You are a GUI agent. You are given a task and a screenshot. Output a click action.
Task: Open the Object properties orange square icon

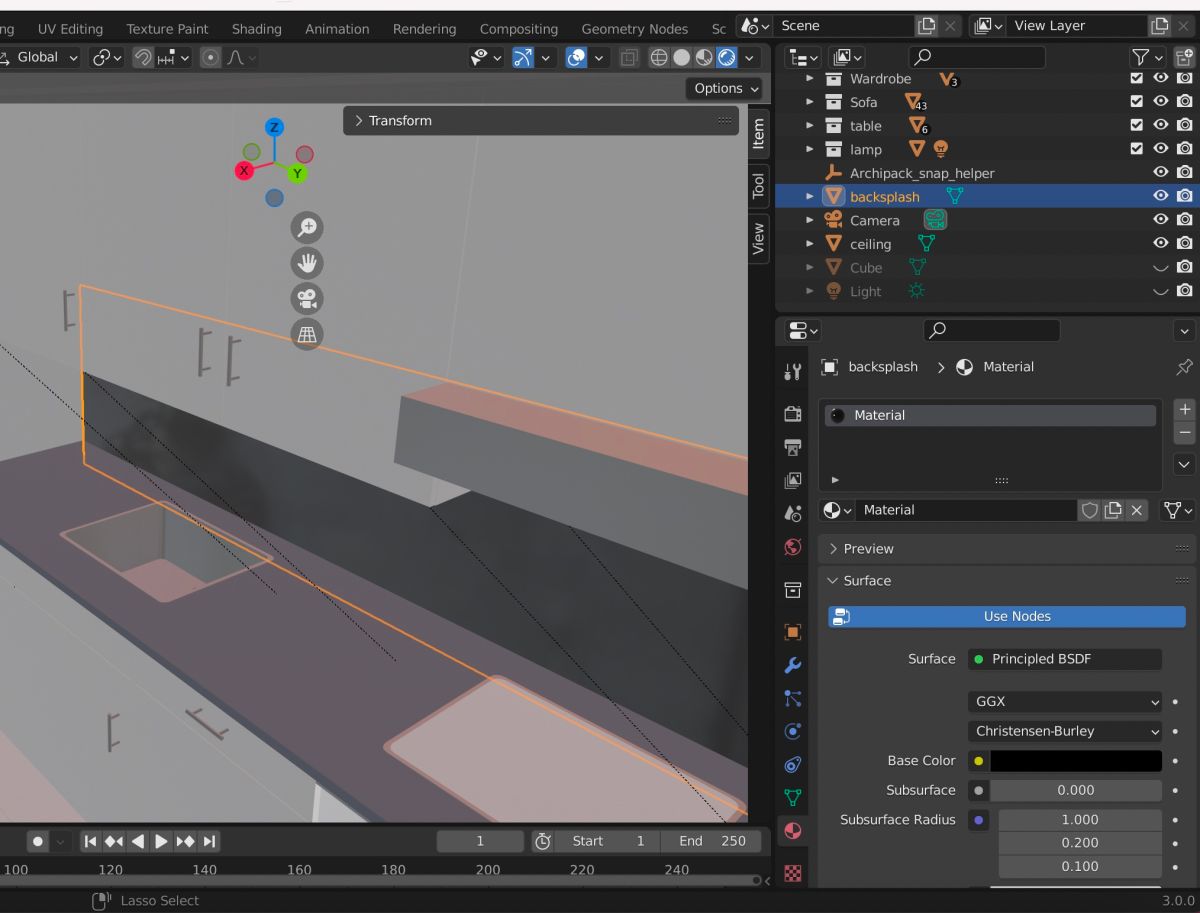point(793,632)
